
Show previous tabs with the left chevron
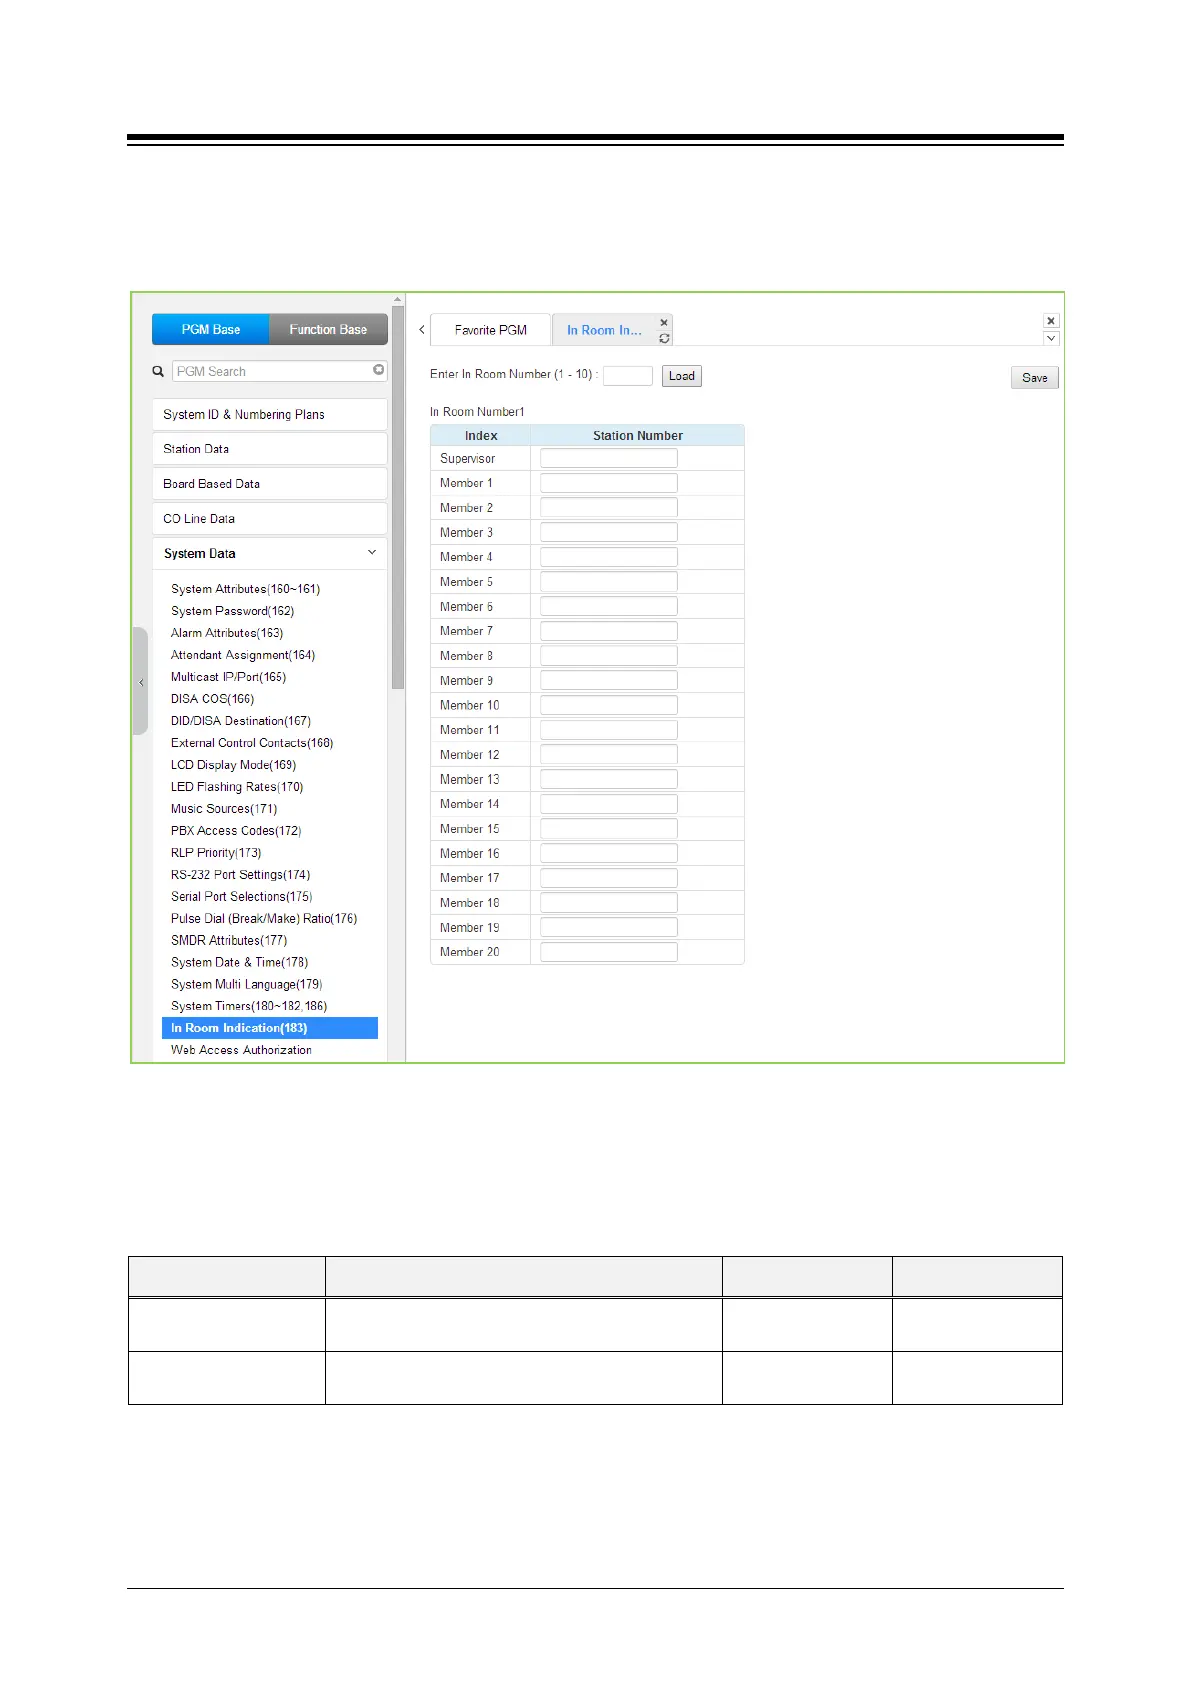click(x=422, y=329)
